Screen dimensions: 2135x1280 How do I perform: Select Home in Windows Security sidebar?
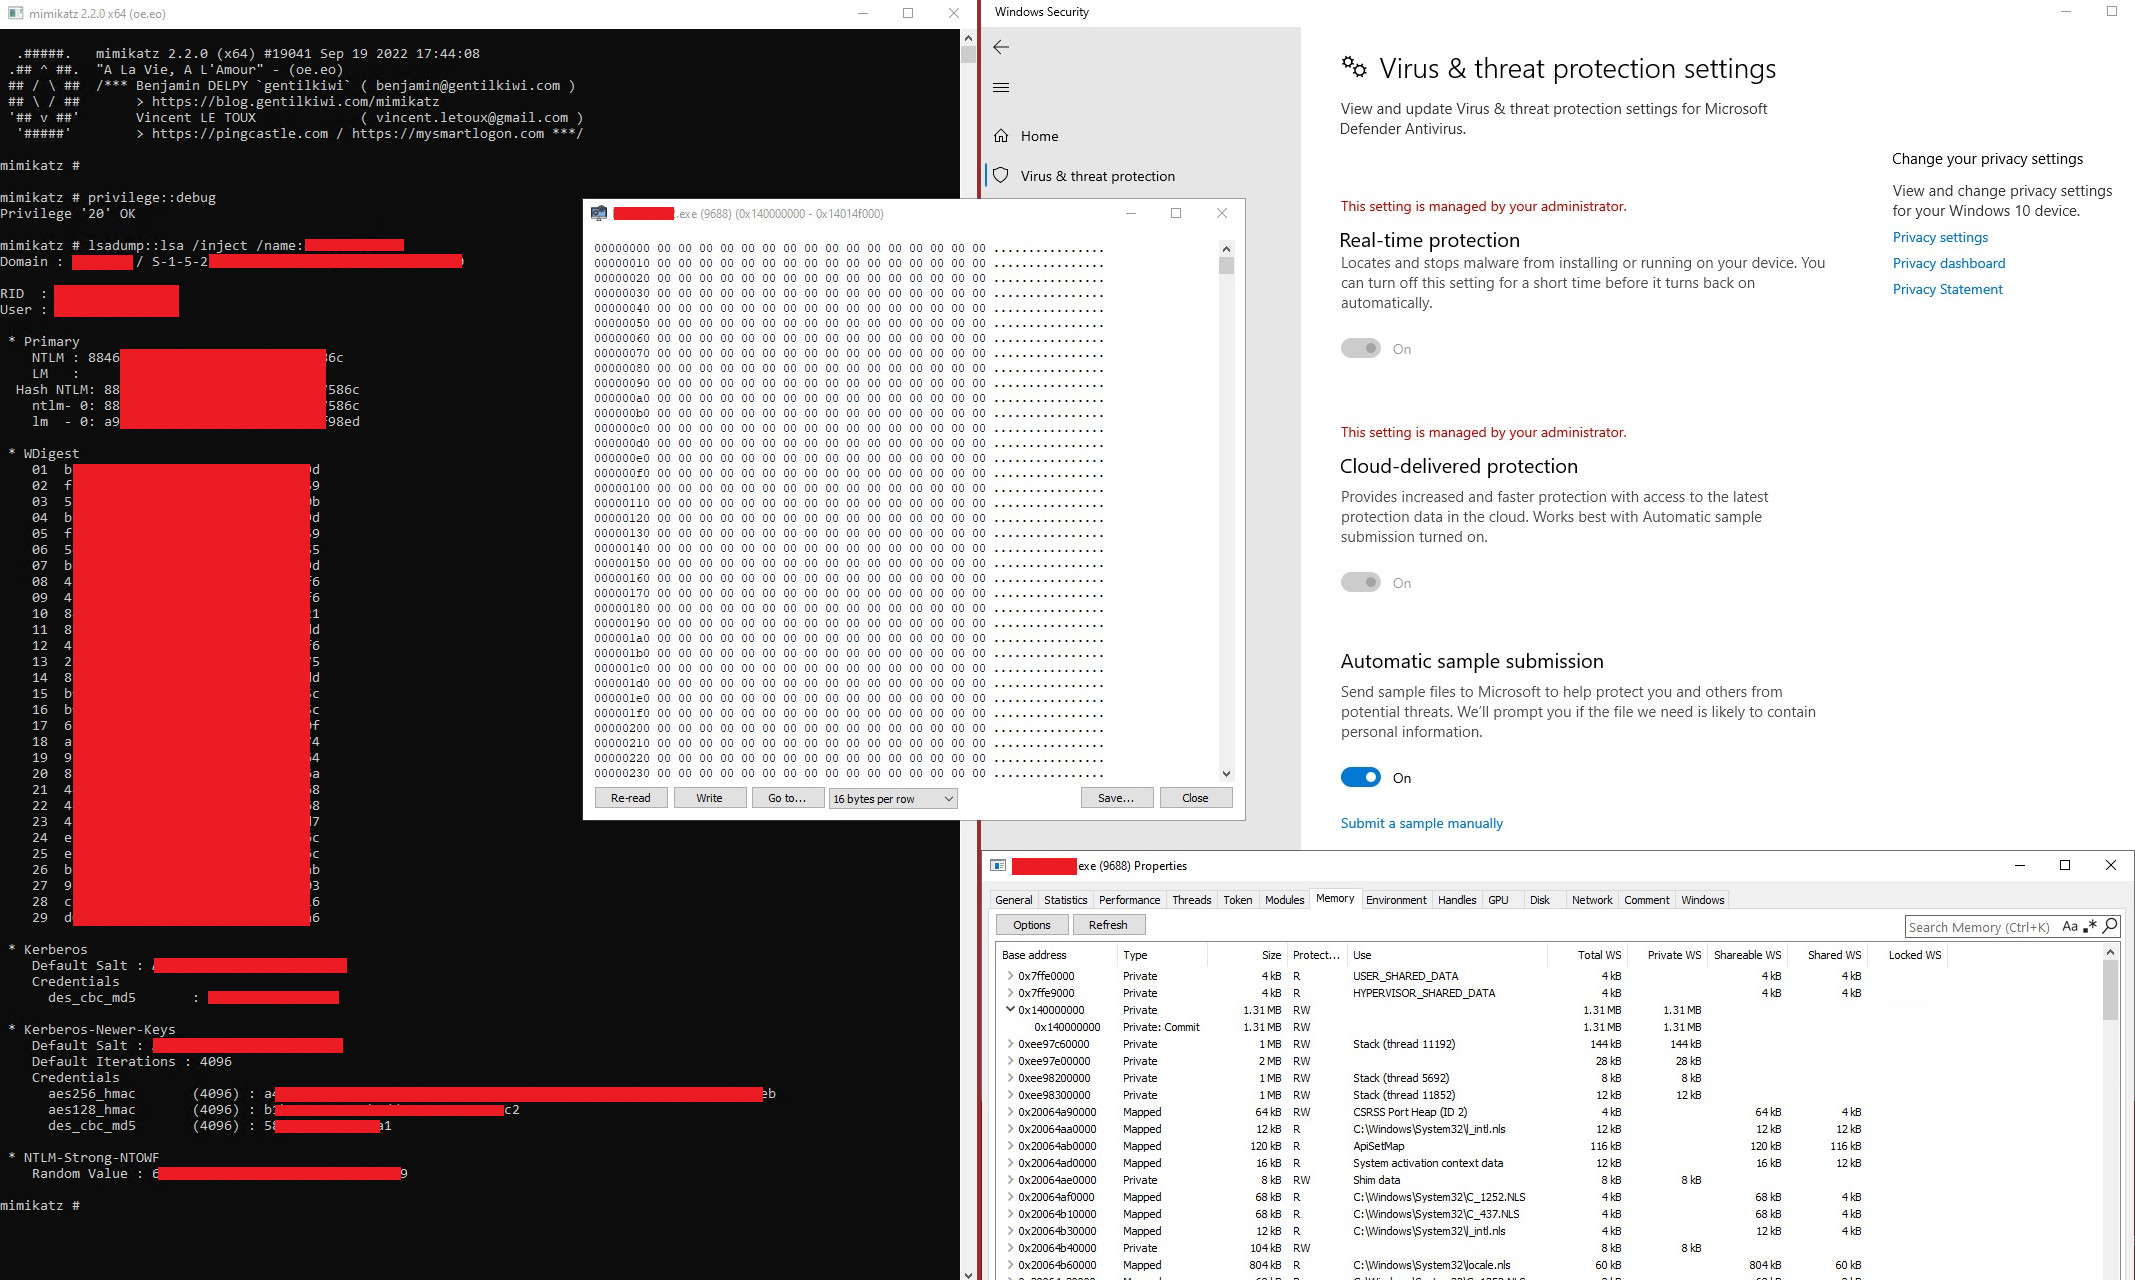click(x=1141, y=136)
